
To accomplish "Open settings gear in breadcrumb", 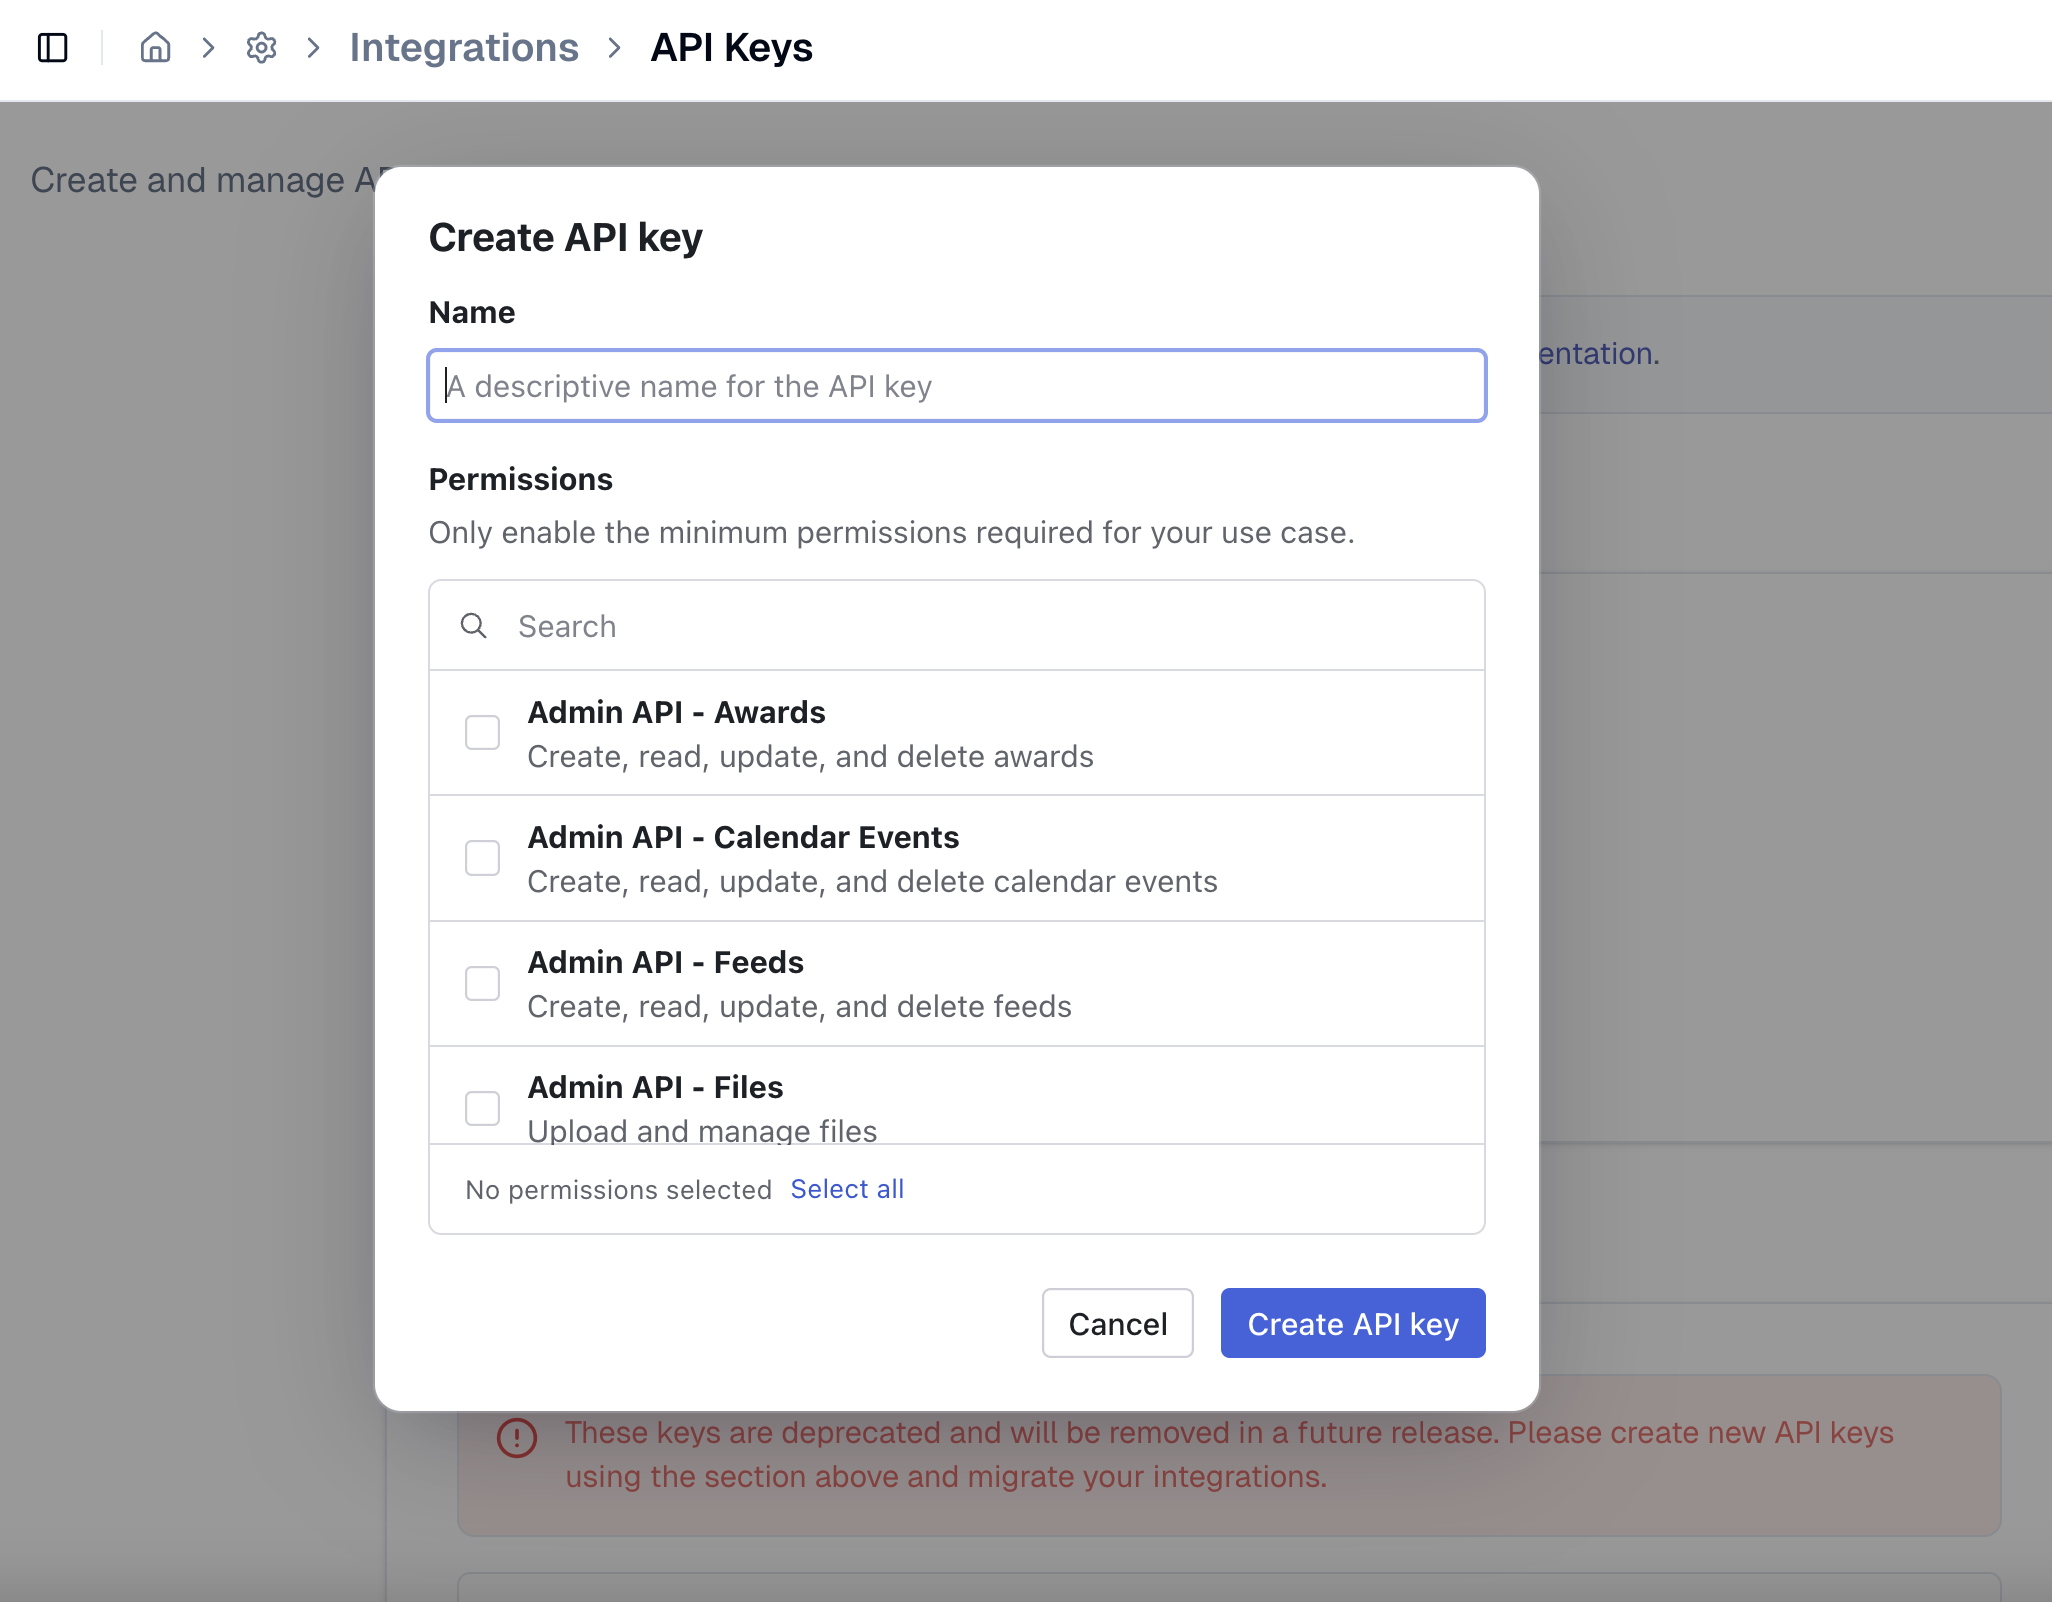I will [261, 47].
